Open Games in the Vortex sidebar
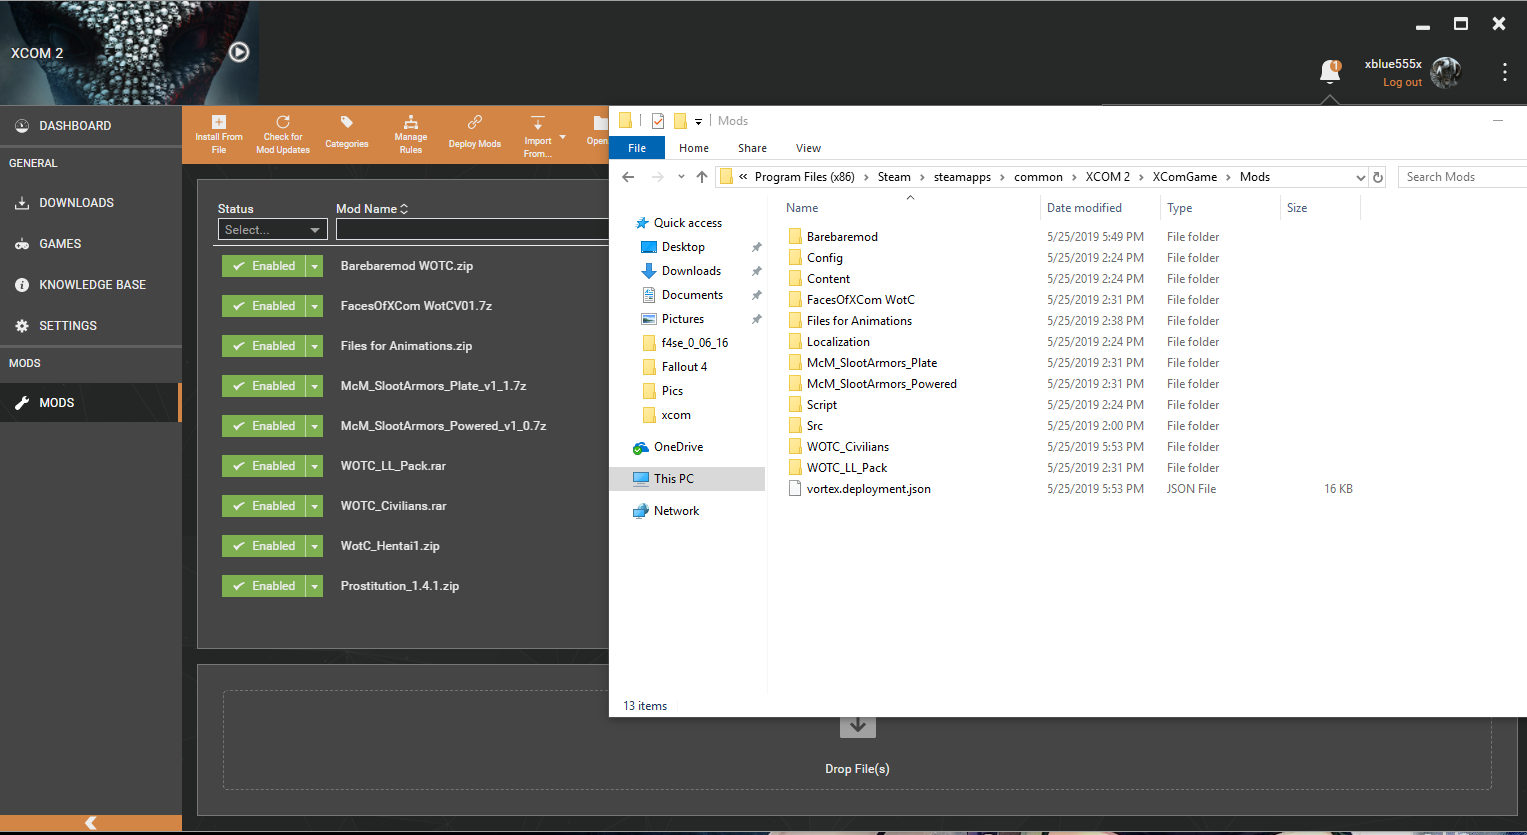1527x835 pixels. tap(90, 244)
